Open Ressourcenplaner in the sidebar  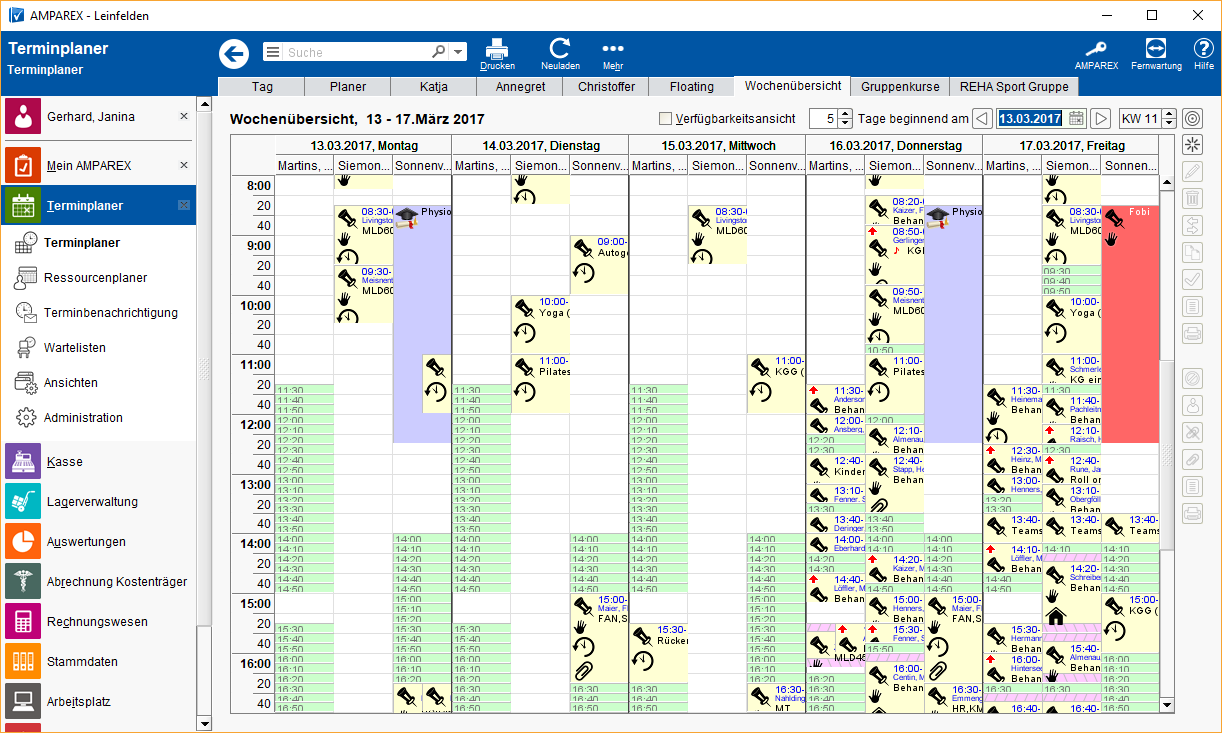(x=96, y=278)
